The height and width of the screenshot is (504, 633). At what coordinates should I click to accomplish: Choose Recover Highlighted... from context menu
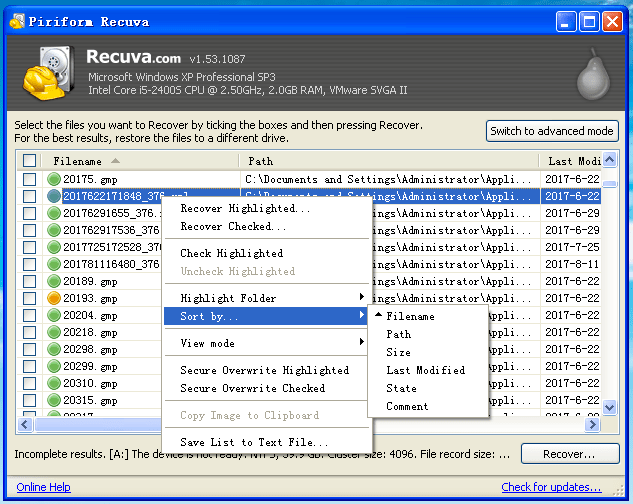[266, 208]
